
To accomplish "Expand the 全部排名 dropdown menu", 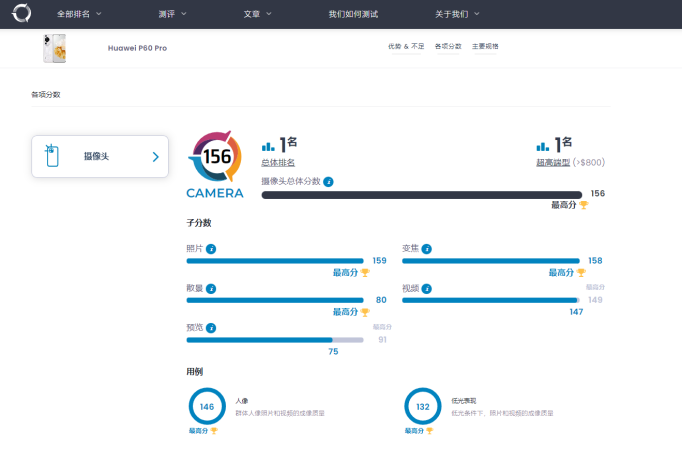I will [79, 14].
